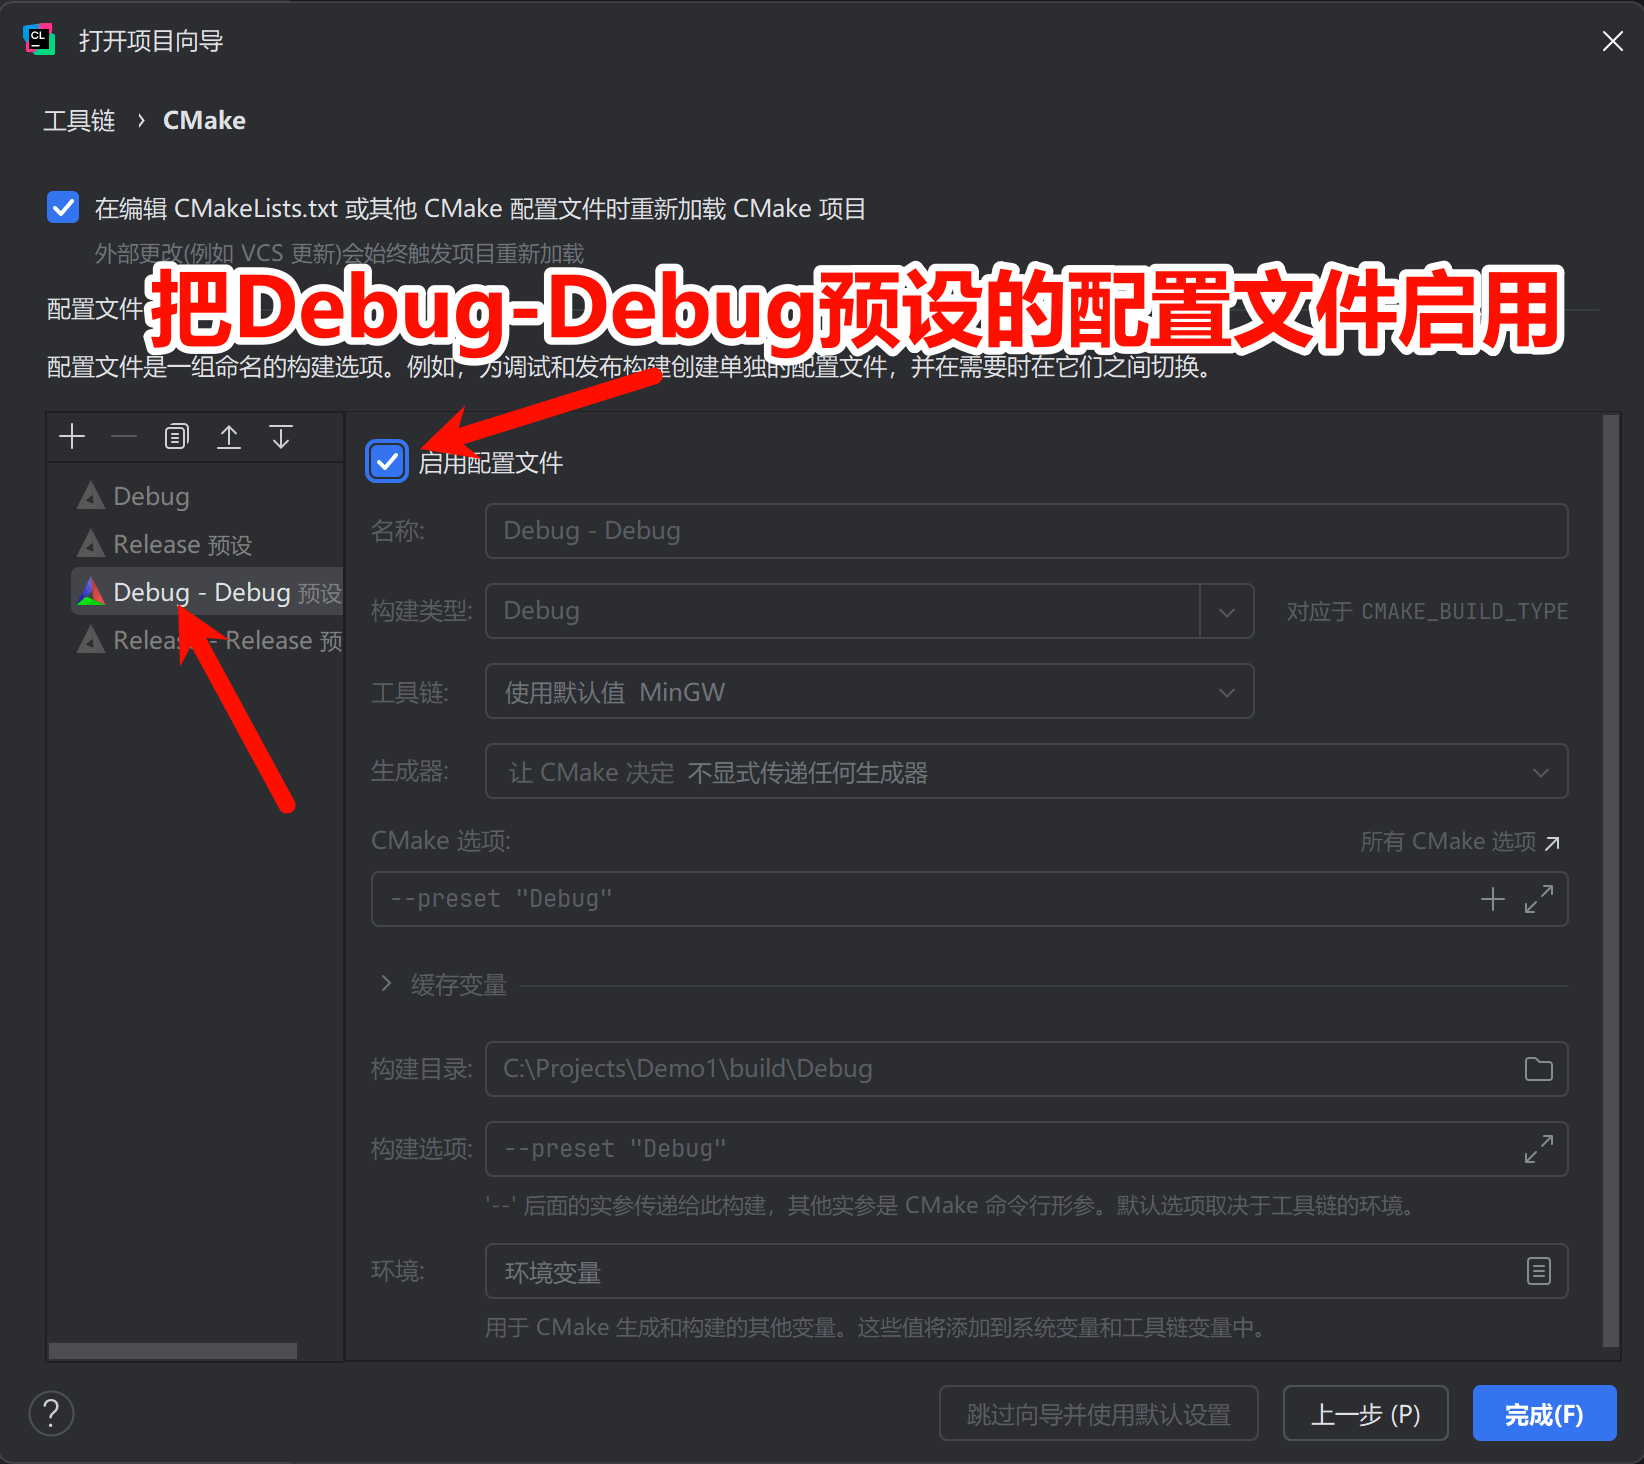Move profile up with arrow icon
Image resolution: width=1644 pixels, height=1464 pixels.
point(229,437)
